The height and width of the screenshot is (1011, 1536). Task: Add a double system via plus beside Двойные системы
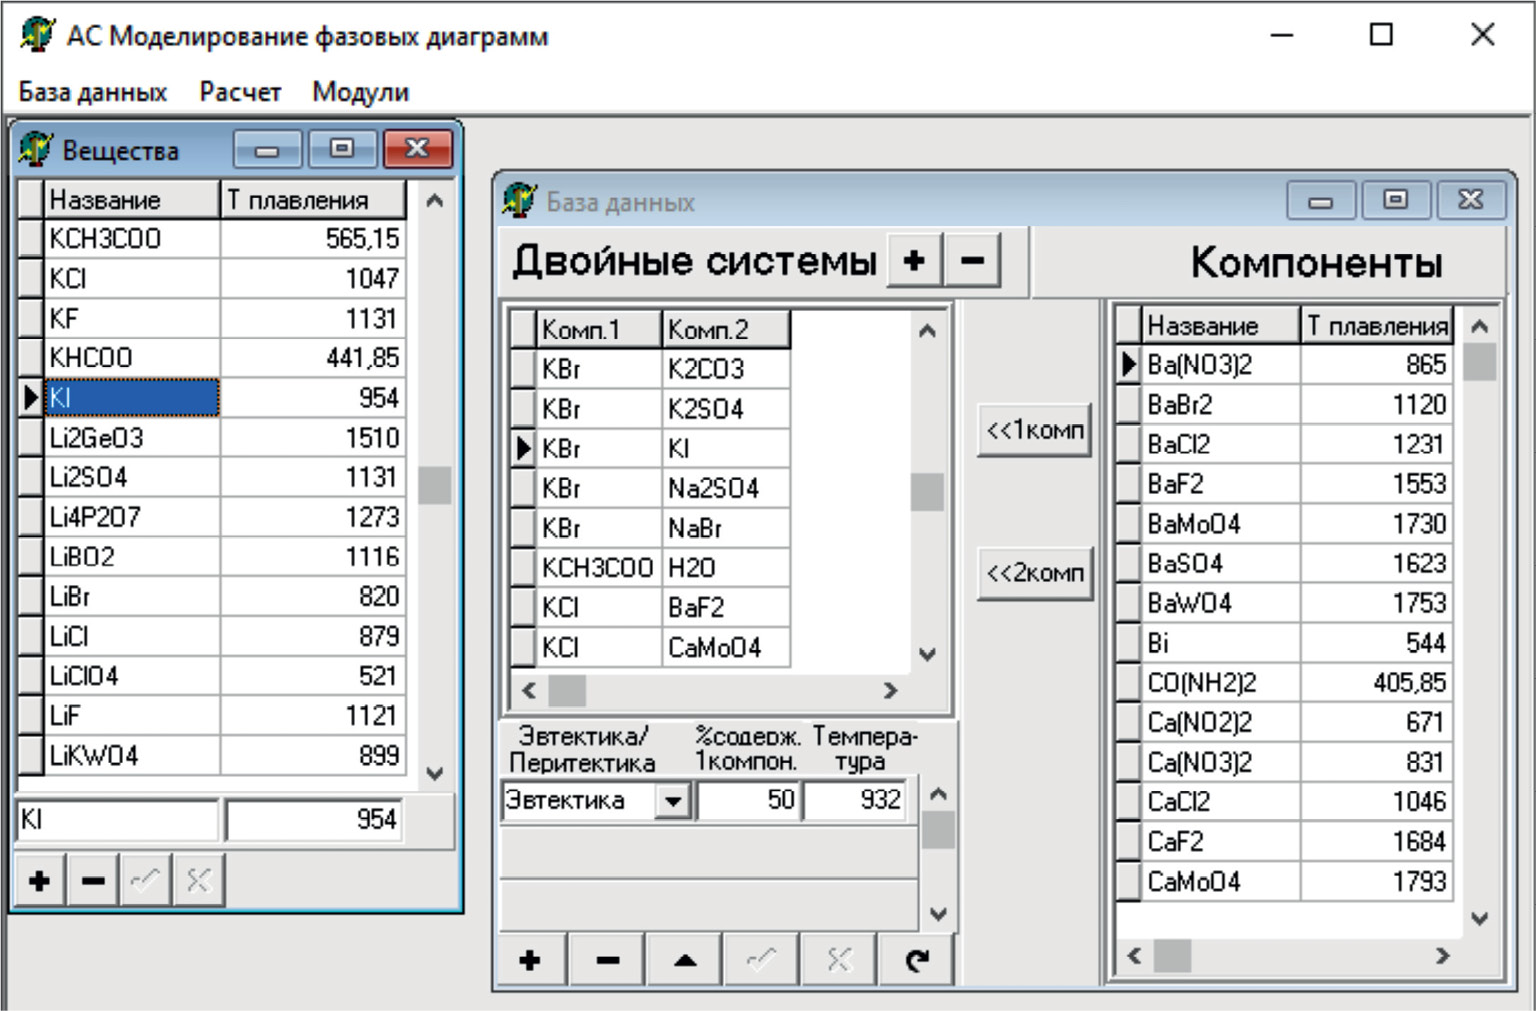[914, 261]
